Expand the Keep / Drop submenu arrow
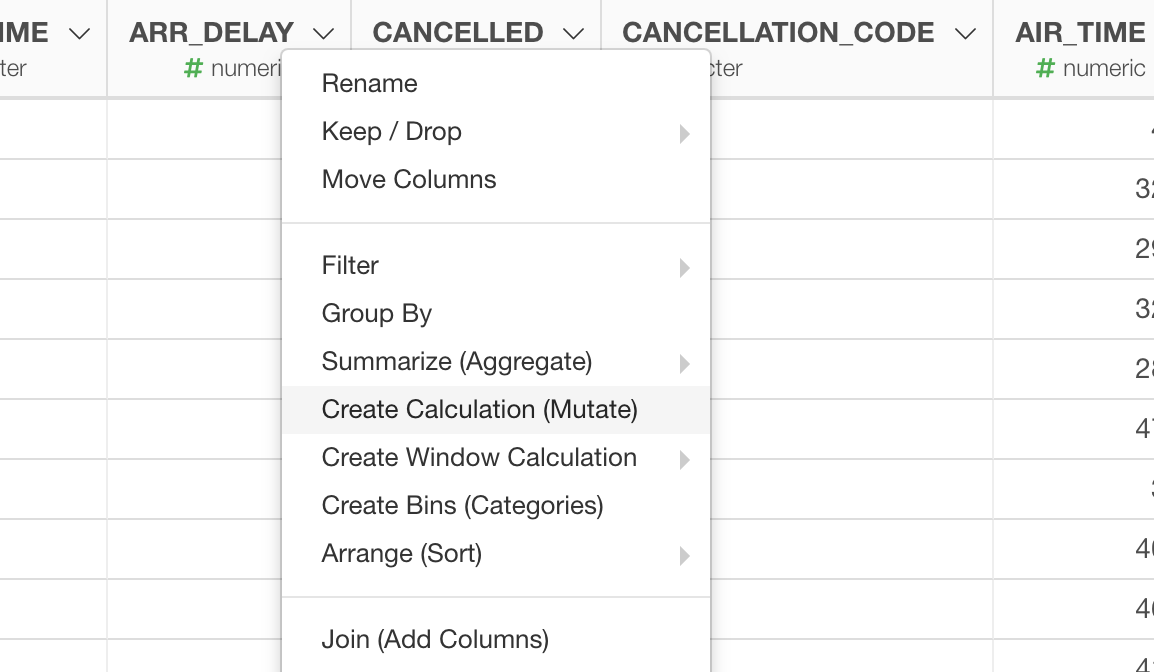The height and width of the screenshot is (672, 1154). [684, 133]
